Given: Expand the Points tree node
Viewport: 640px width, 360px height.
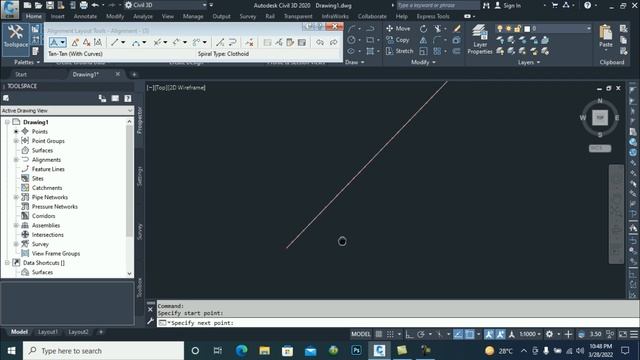Looking at the screenshot, I should (x=16, y=131).
